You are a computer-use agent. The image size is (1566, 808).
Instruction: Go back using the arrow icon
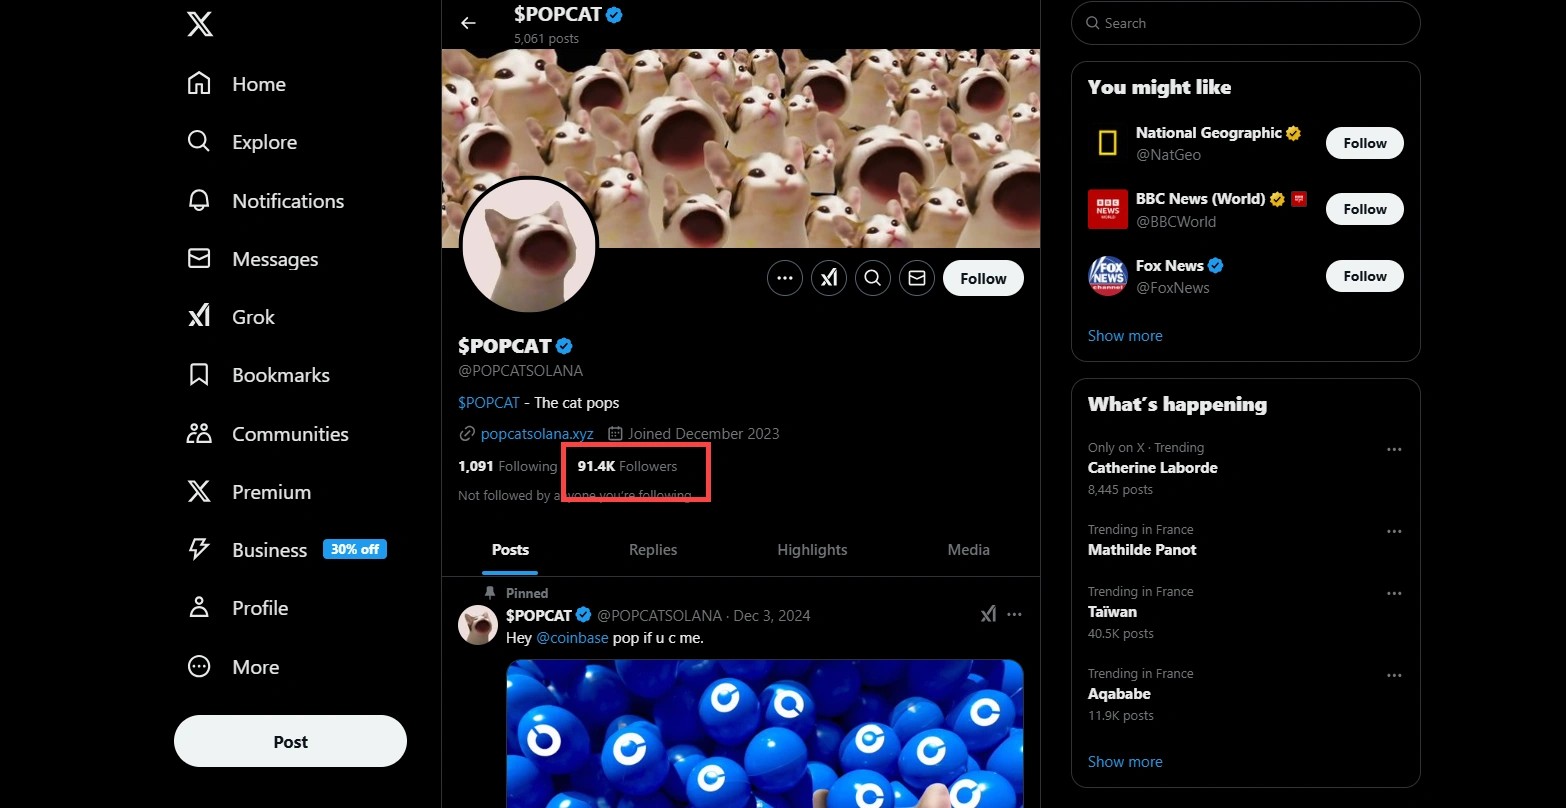point(468,23)
